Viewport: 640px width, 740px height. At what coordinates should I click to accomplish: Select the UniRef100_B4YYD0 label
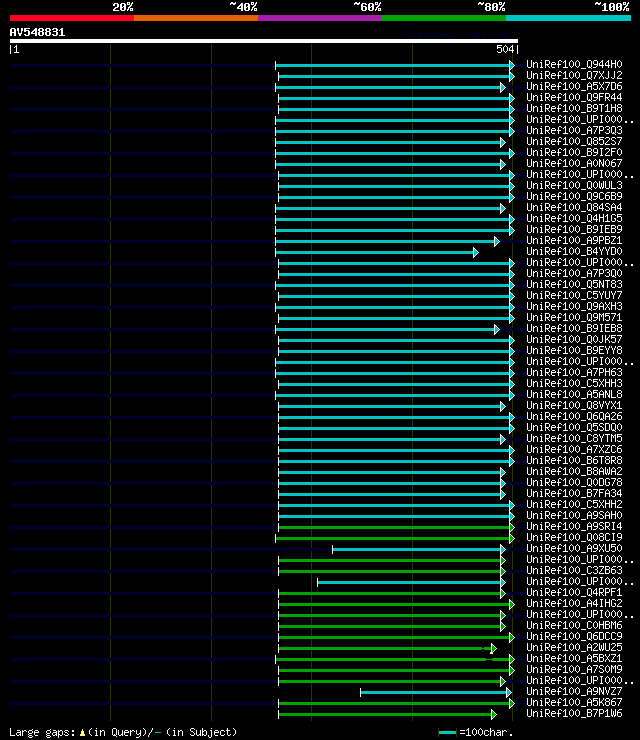pos(574,252)
